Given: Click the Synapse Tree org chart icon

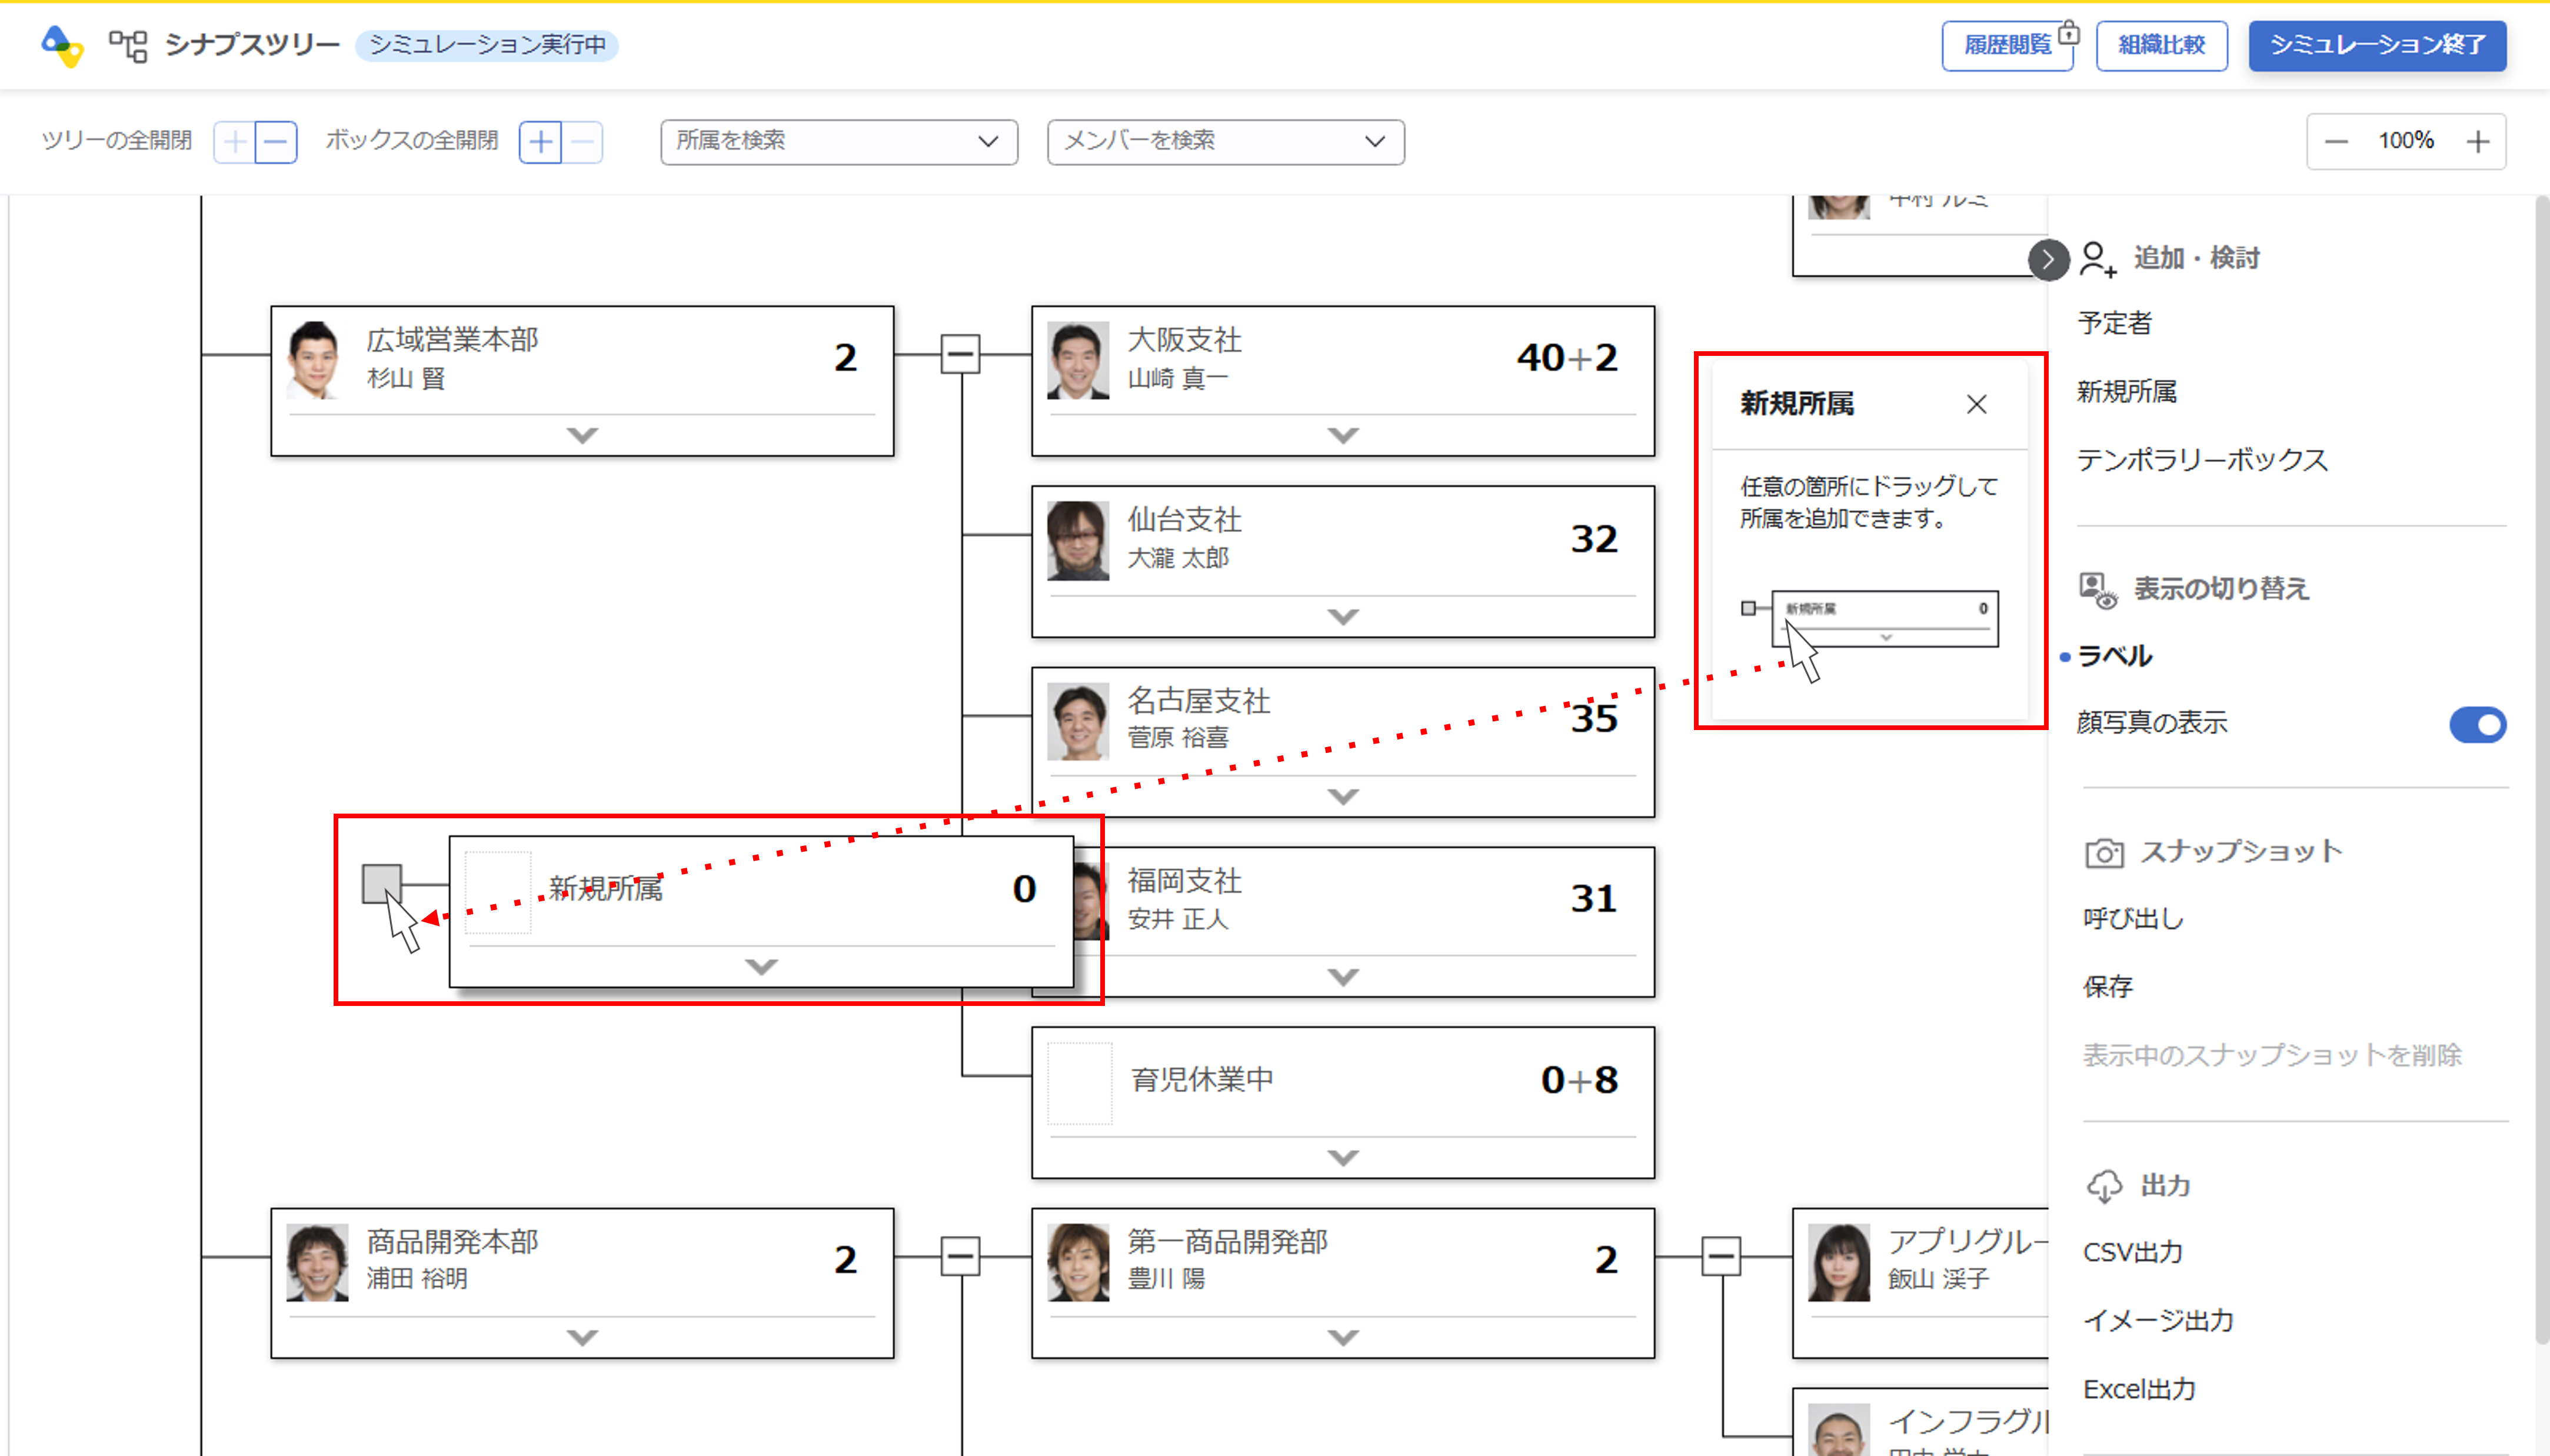Looking at the screenshot, I should coord(128,45).
